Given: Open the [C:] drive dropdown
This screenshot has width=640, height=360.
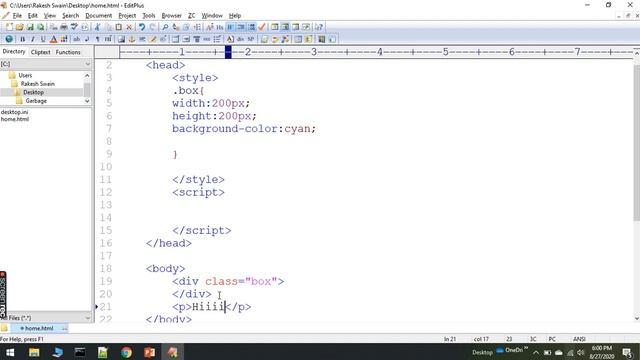Looking at the screenshot, I should [x=87, y=64].
